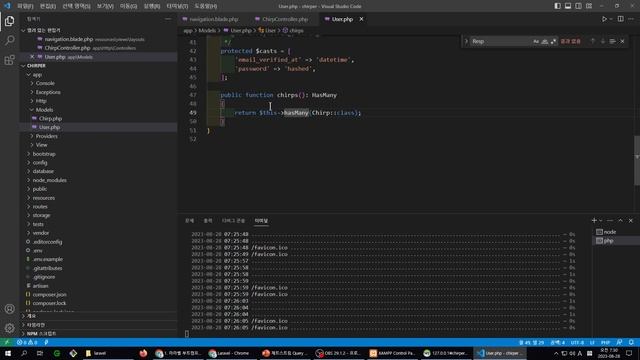Viewport: 640px width, 360px height.
Task: Click the PHP language mode in status bar
Action: click(x=605, y=342)
